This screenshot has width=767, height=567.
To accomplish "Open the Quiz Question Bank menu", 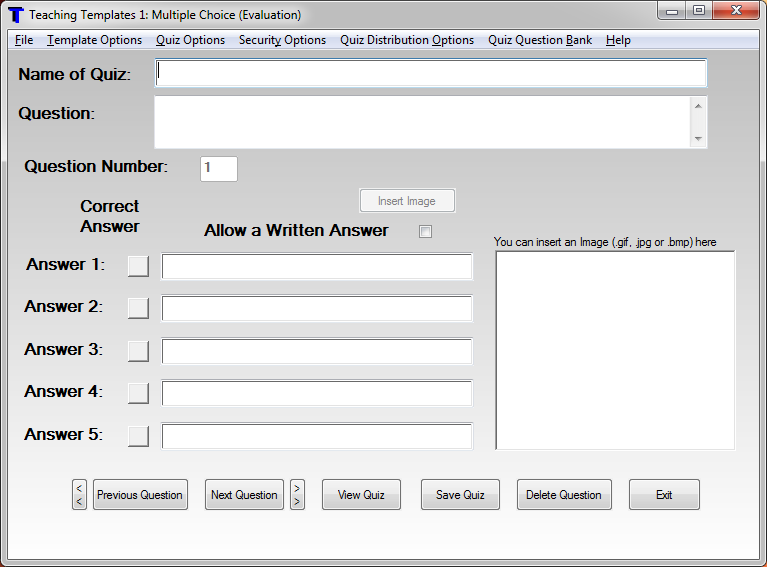I will (x=540, y=40).
